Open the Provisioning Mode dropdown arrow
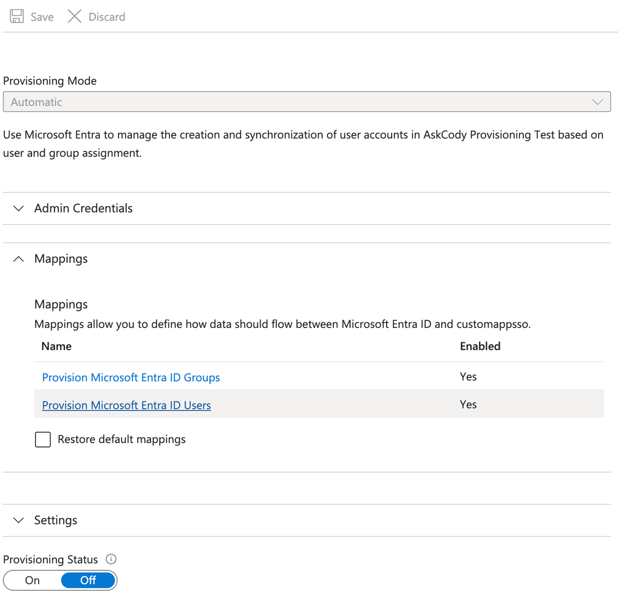The height and width of the screenshot is (605, 618). click(x=597, y=102)
